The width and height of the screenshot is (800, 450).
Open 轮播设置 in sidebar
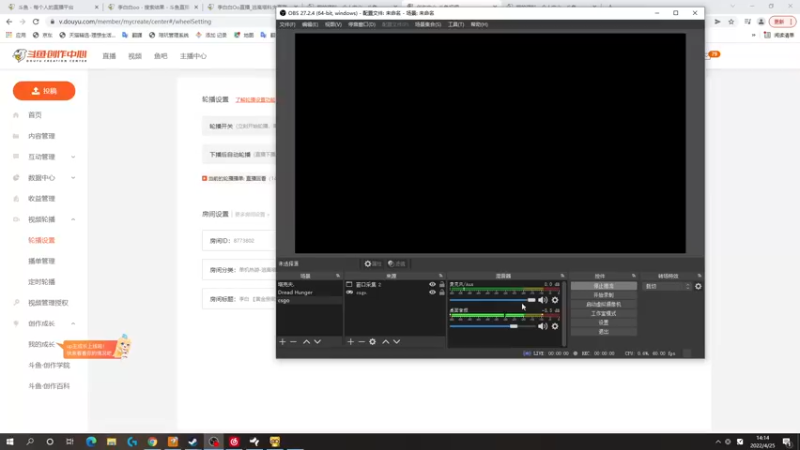(x=41, y=240)
